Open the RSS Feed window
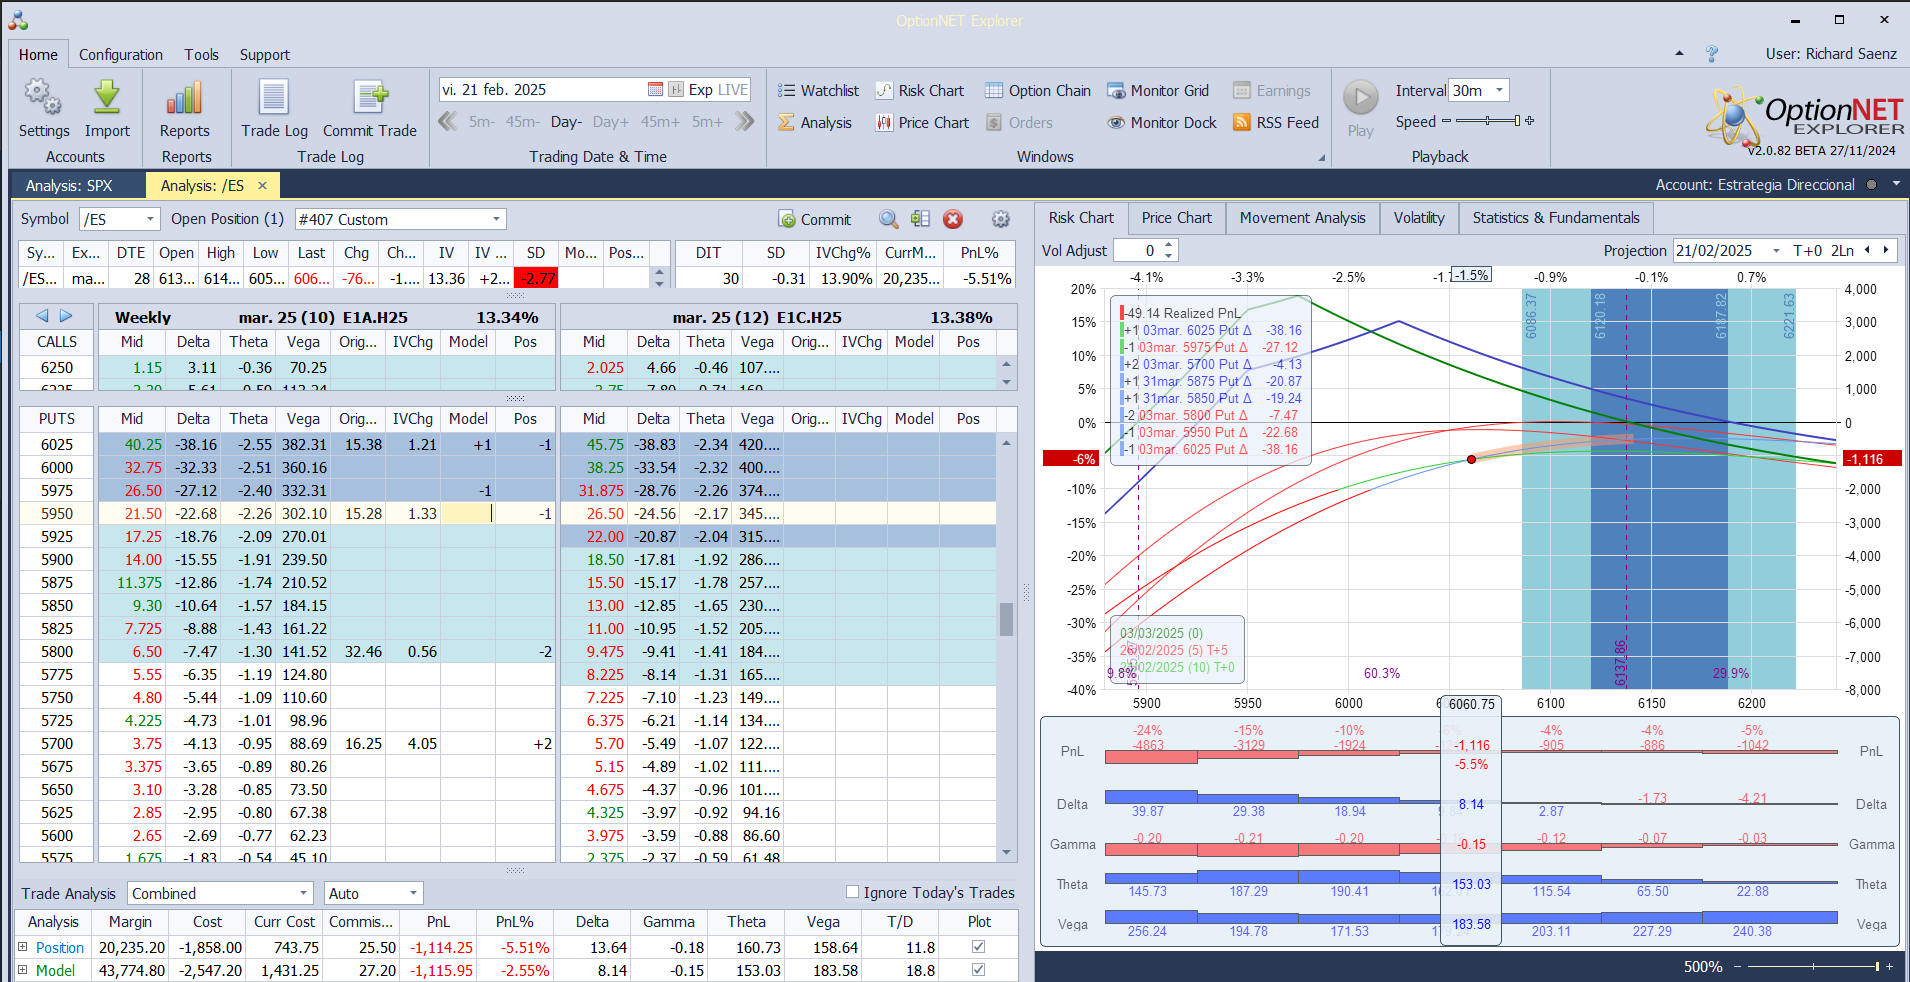 point(1276,123)
